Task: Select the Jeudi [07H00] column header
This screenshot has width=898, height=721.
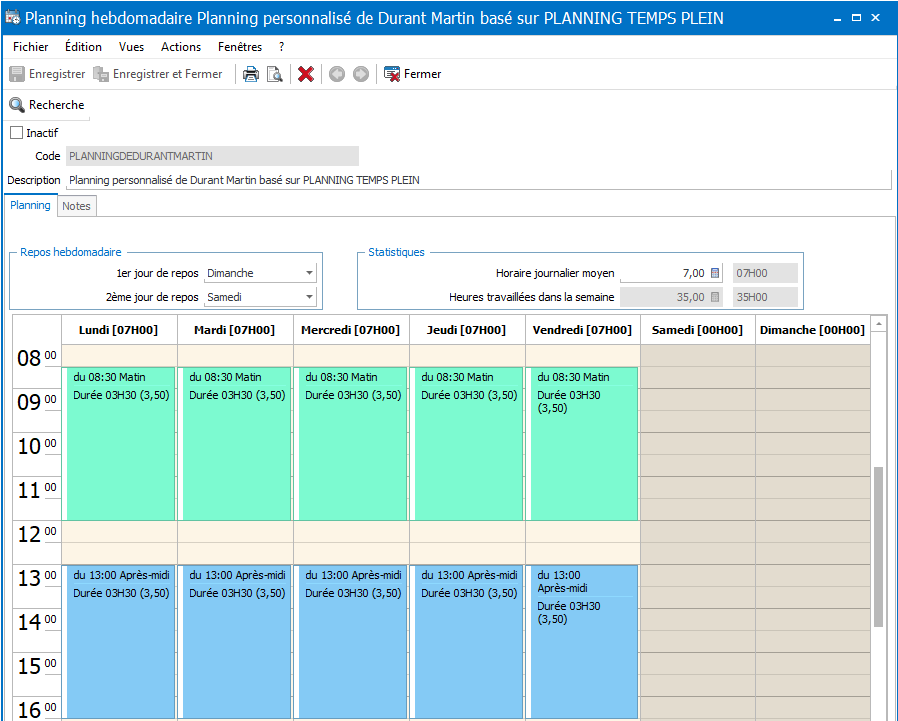Action: (467, 330)
